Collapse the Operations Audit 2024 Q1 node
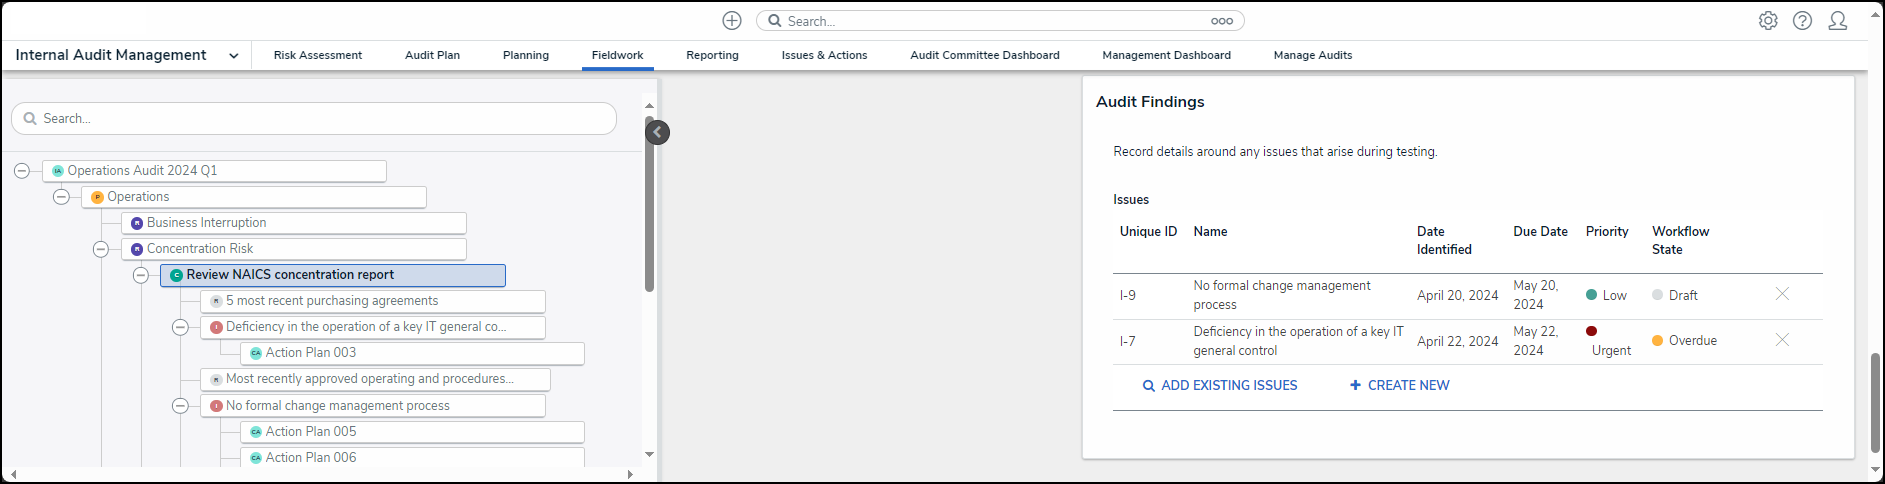Screen dimensions: 1885x484 pyautogui.click(x=22, y=171)
